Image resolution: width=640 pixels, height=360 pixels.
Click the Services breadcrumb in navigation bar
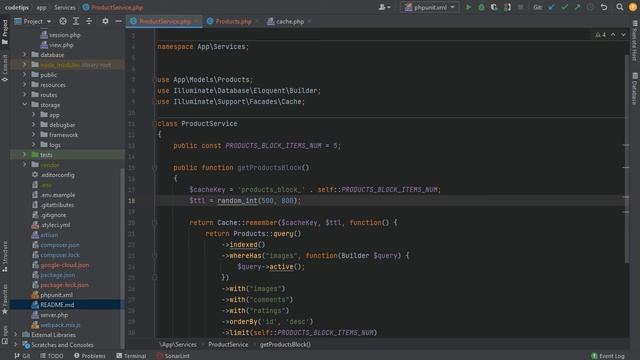point(64,7)
